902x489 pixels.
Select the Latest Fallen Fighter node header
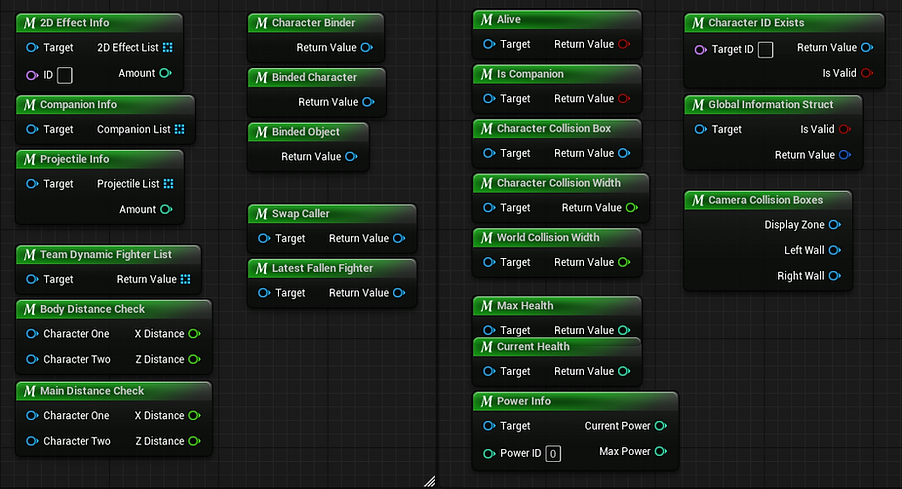tap(332, 269)
